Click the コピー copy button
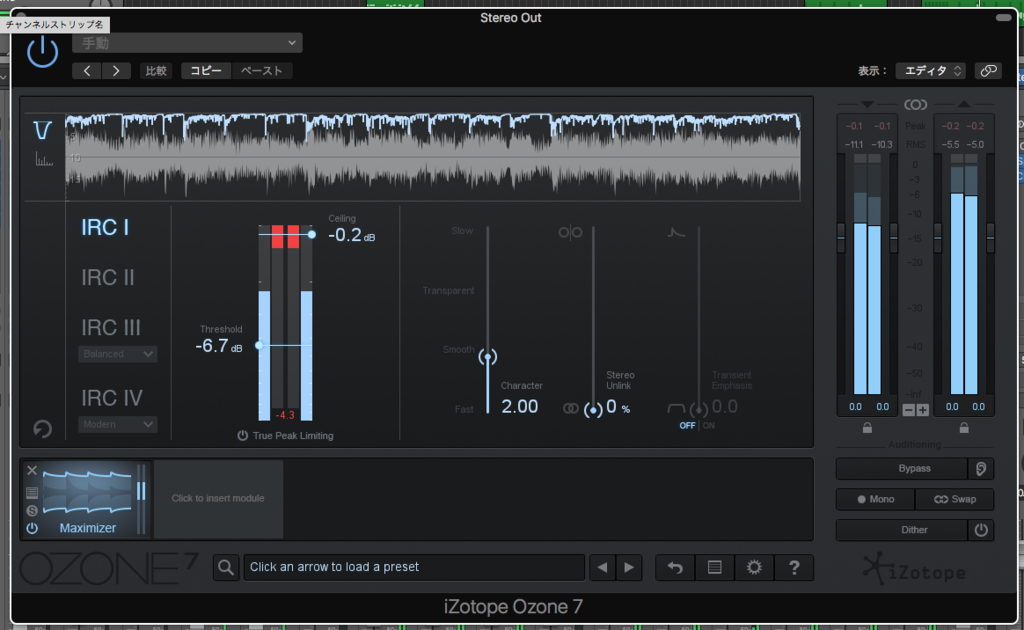Image resolution: width=1024 pixels, height=630 pixels. point(206,71)
